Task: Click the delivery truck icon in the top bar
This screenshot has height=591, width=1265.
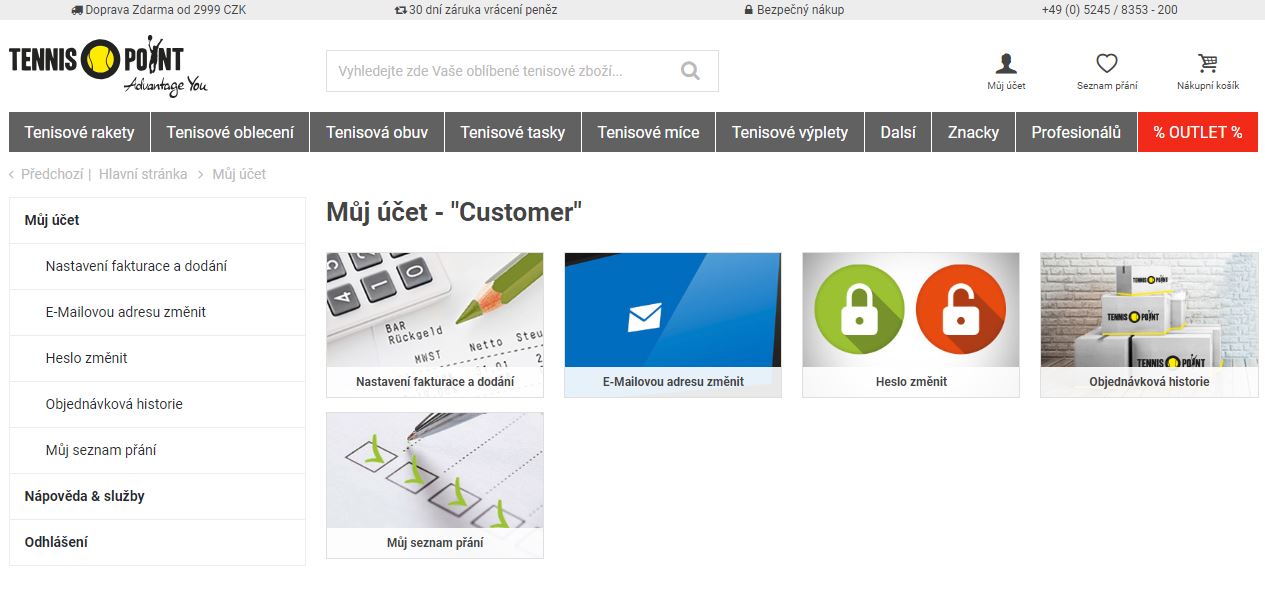Action: point(77,10)
